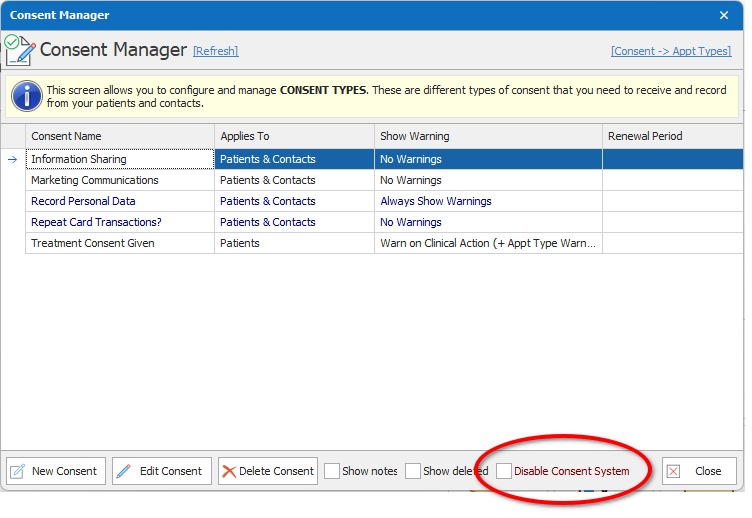This screenshot has width=752, height=518.
Task: Close the Consent Manager window via title bar
Action: pos(724,15)
